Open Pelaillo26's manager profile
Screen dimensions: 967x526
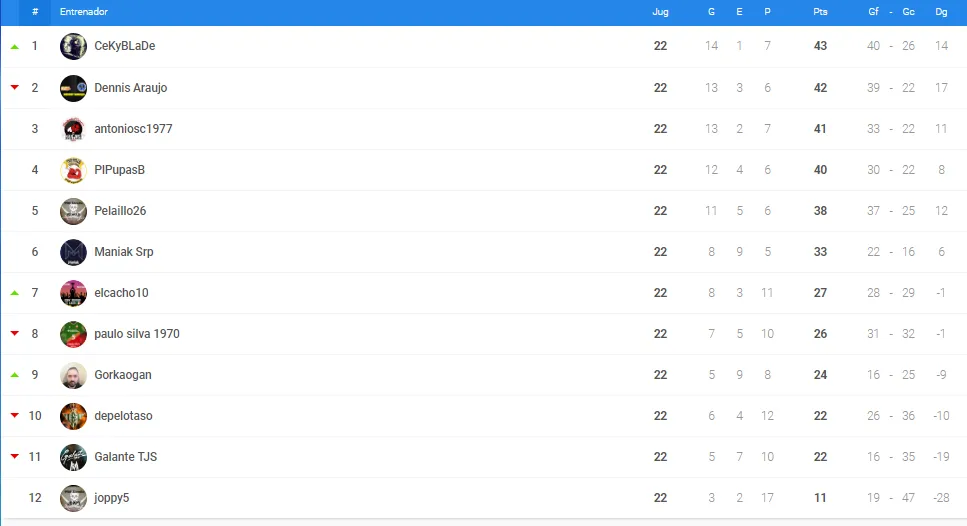(120, 211)
